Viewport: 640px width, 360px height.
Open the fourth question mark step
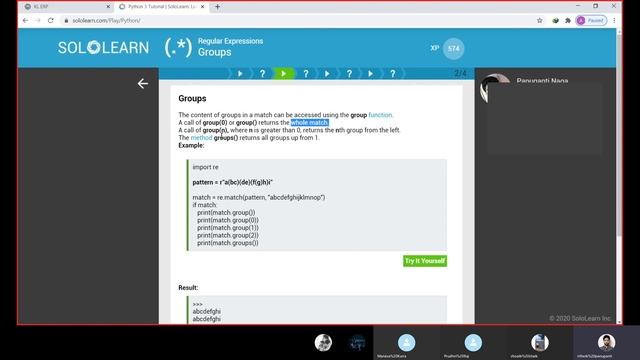pyautogui.click(x=392, y=73)
